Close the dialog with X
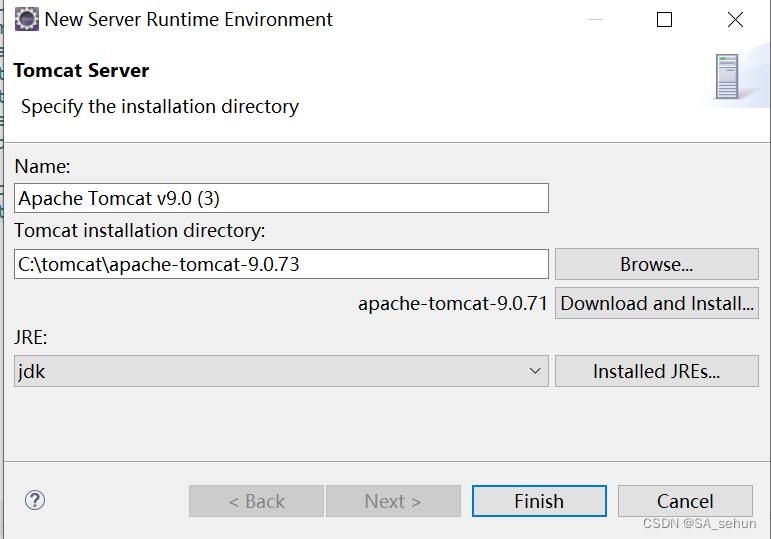The height and width of the screenshot is (539, 771). pyautogui.click(x=736, y=19)
